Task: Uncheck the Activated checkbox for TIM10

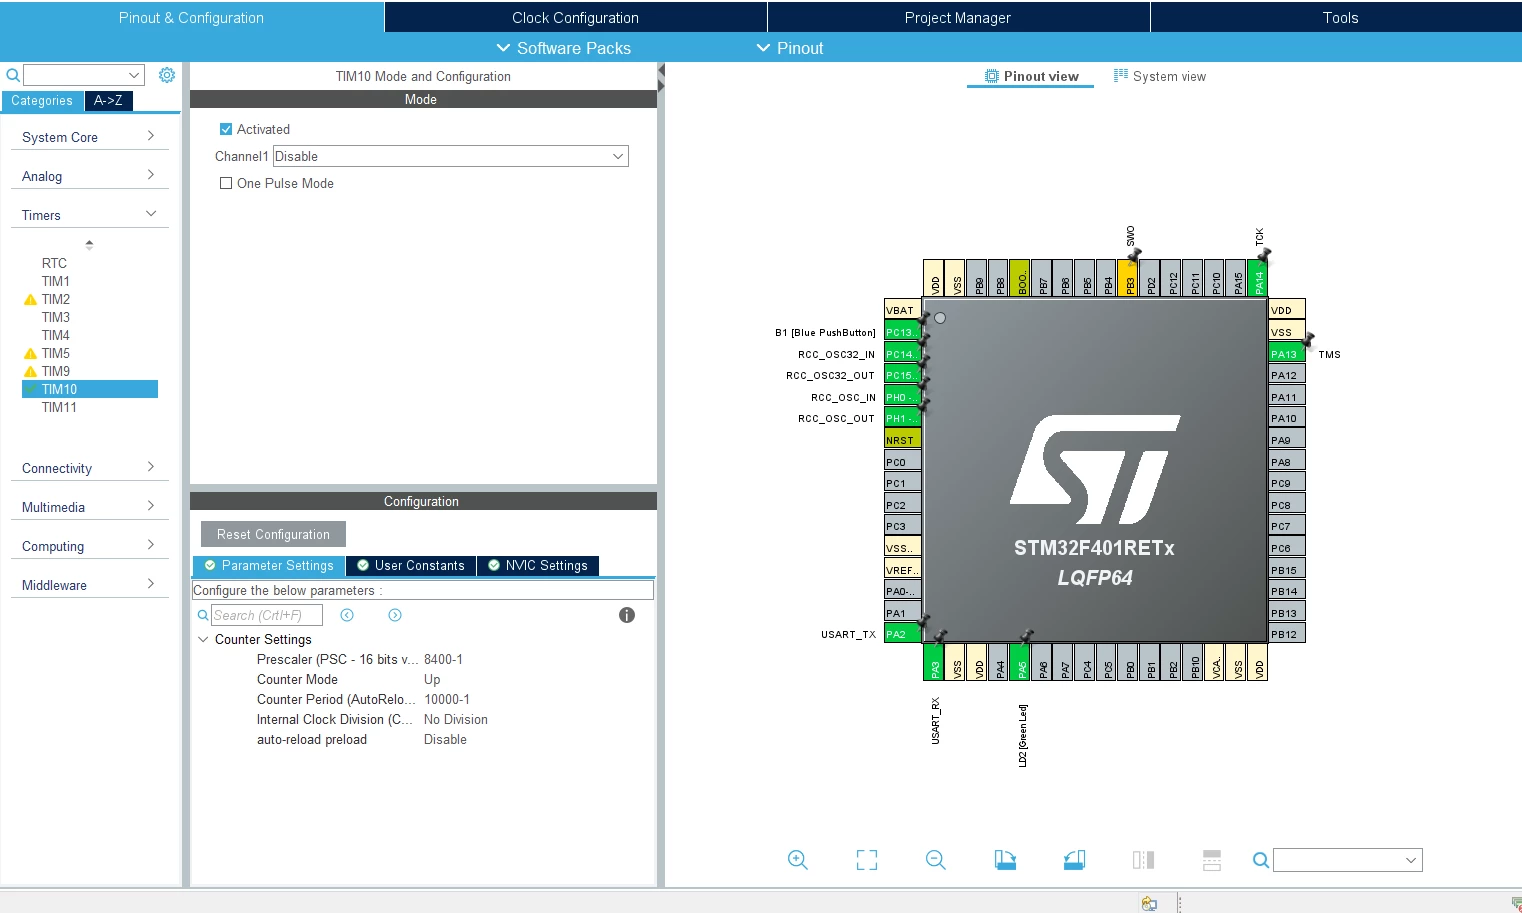Action: [226, 129]
